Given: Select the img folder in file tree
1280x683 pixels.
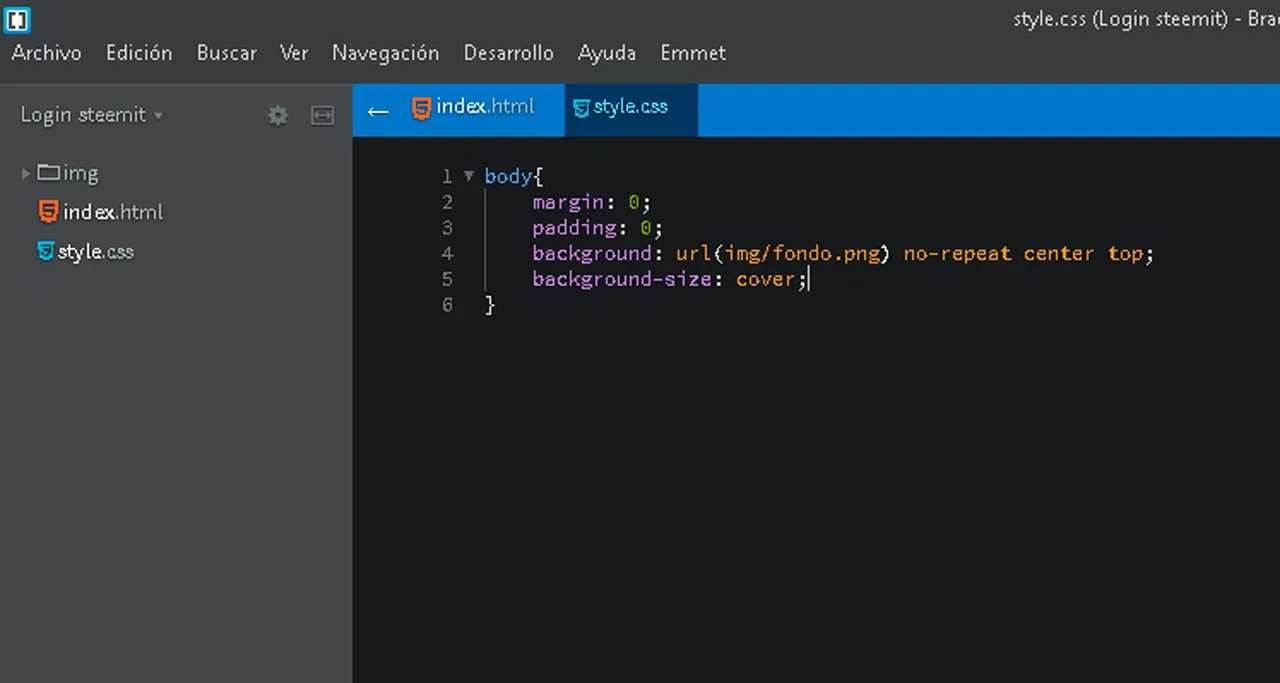Looking at the screenshot, I should (x=68, y=173).
